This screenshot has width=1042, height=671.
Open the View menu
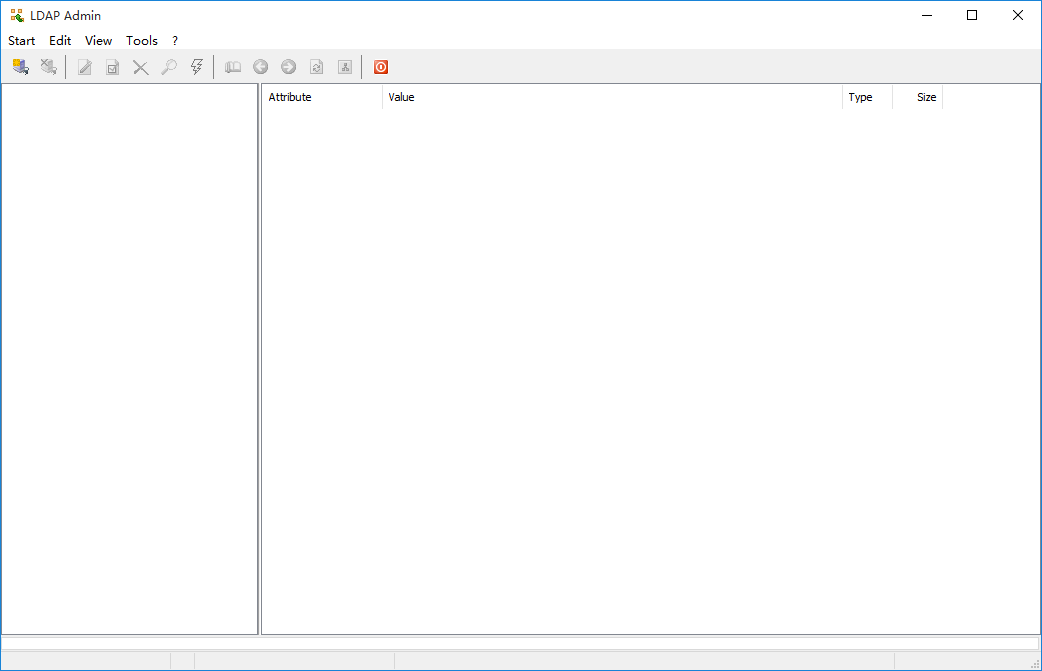pos(98,41)
